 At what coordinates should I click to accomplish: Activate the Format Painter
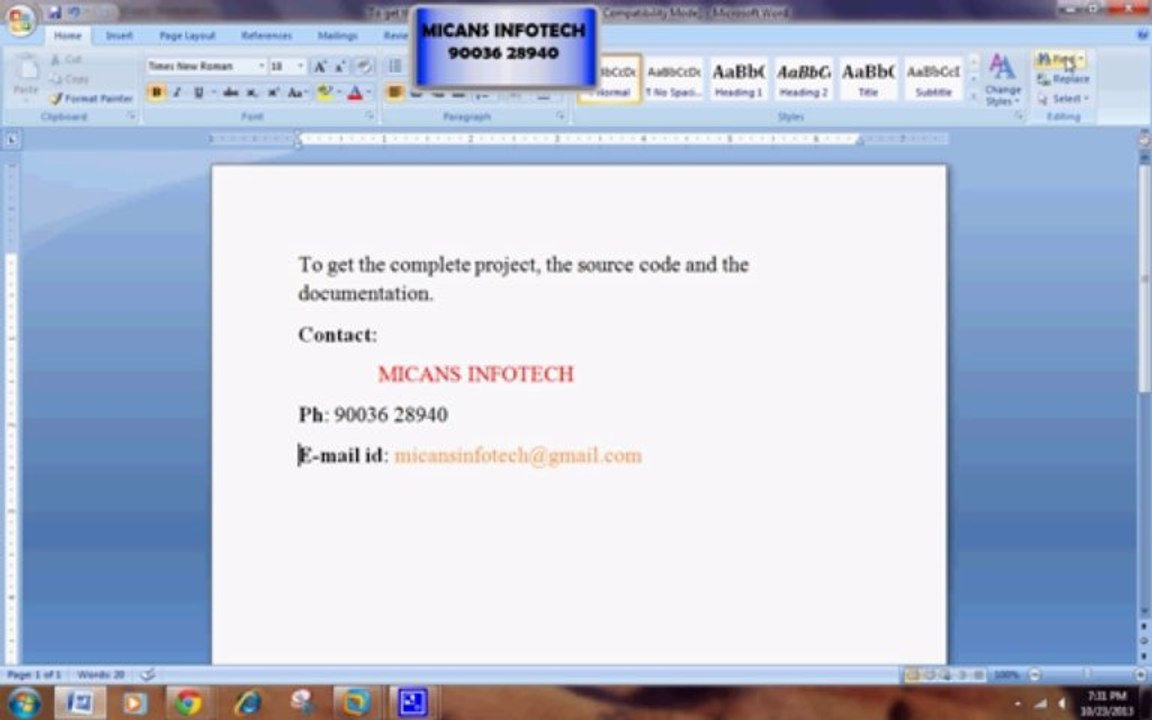[92, 98]
